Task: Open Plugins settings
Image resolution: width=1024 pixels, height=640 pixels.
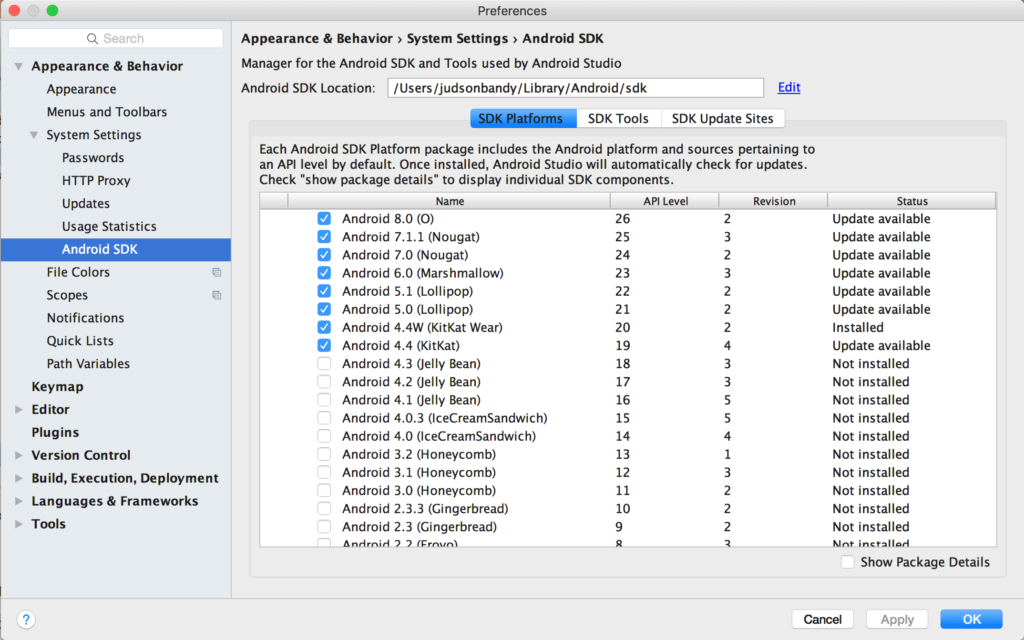Action: [x=55, y=432]
